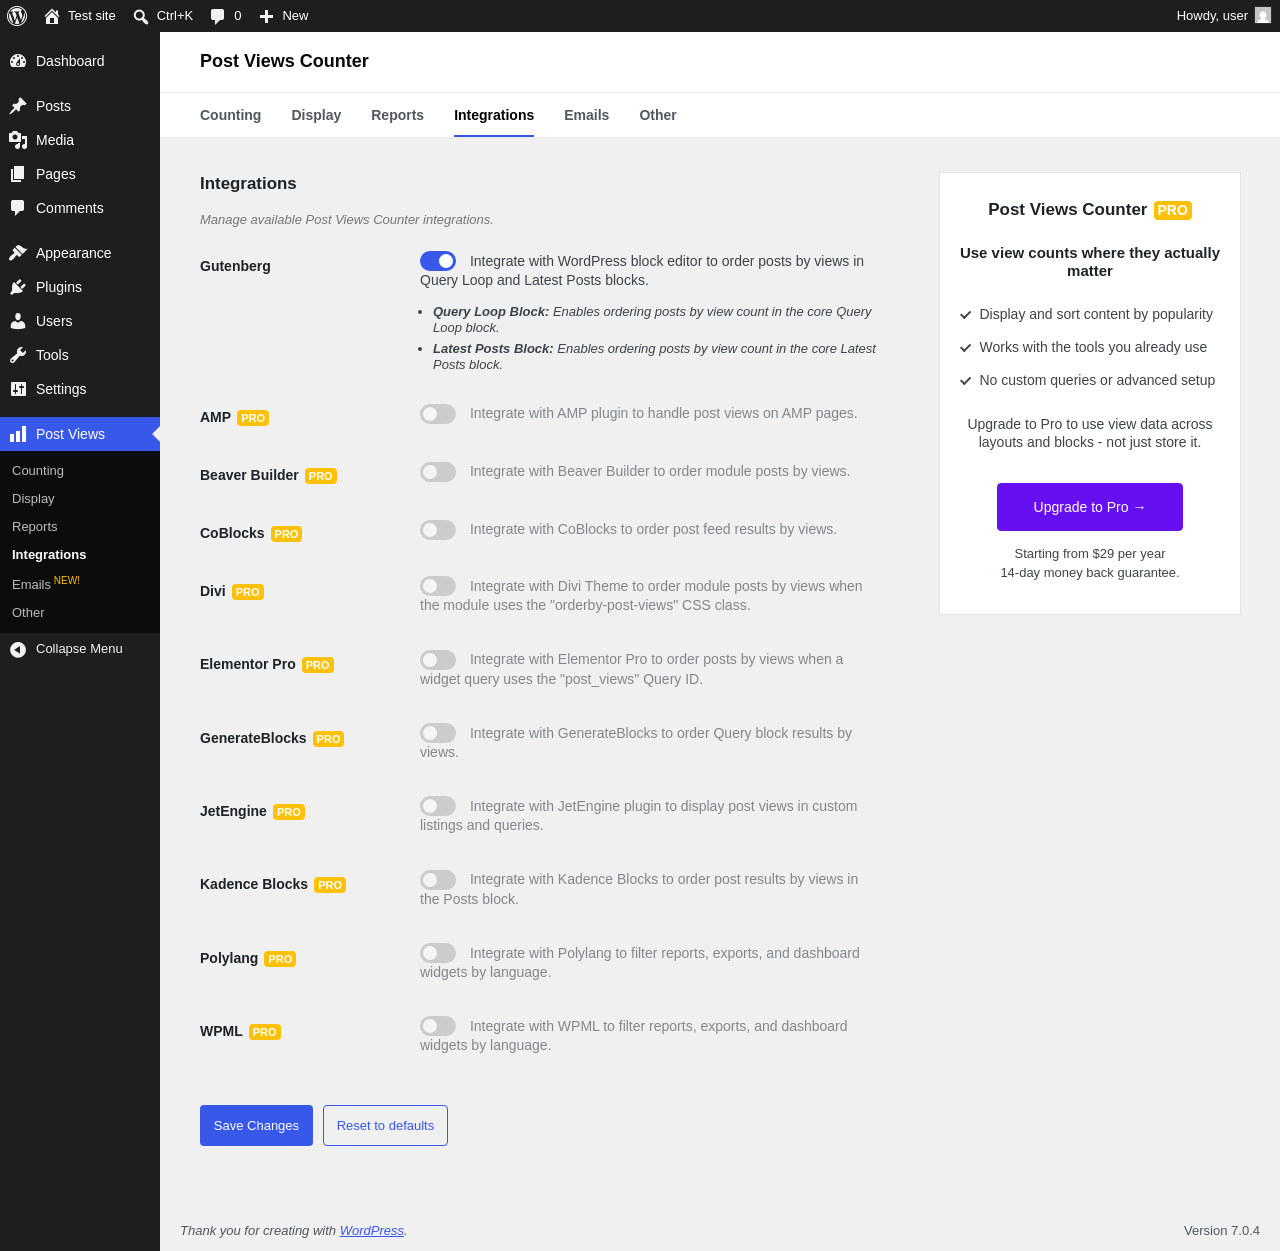Toggle the Elementor Pro integration switch

[x=438, y=660]
